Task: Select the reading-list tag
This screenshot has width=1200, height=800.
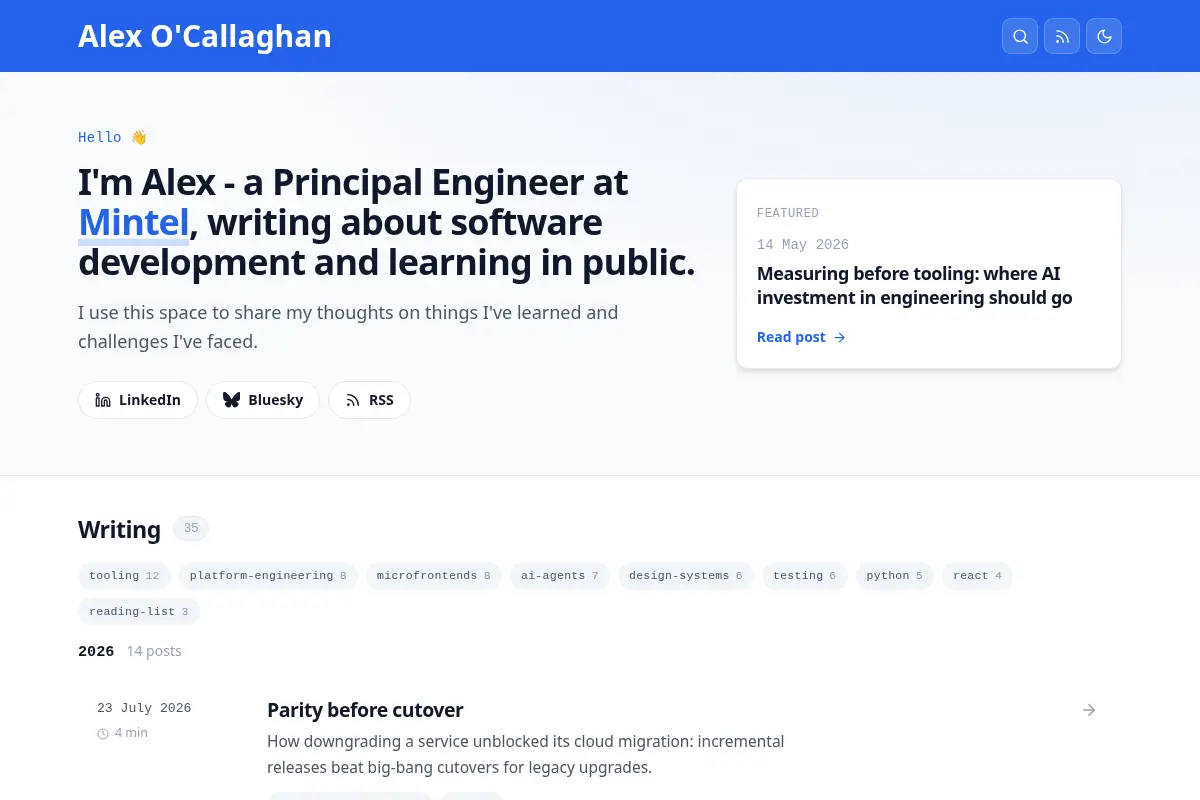Action: click(139, 612)
